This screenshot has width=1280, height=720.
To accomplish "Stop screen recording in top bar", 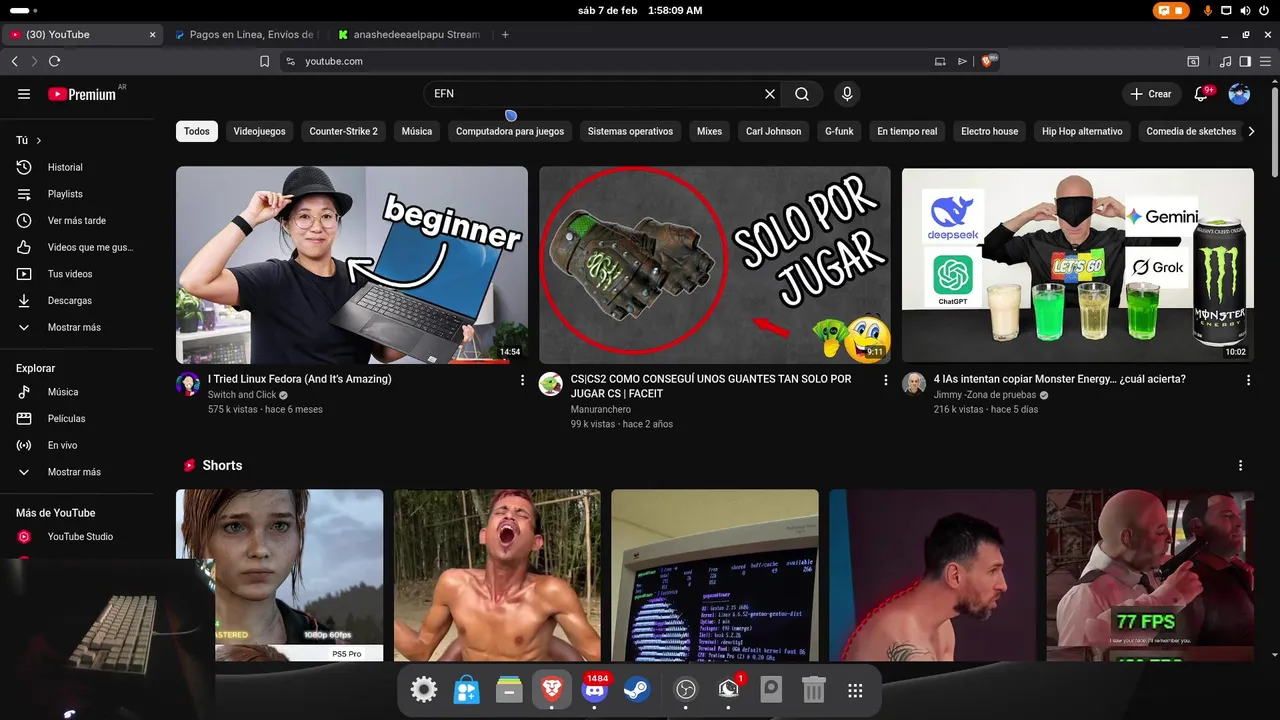I will pos(1171,10).
